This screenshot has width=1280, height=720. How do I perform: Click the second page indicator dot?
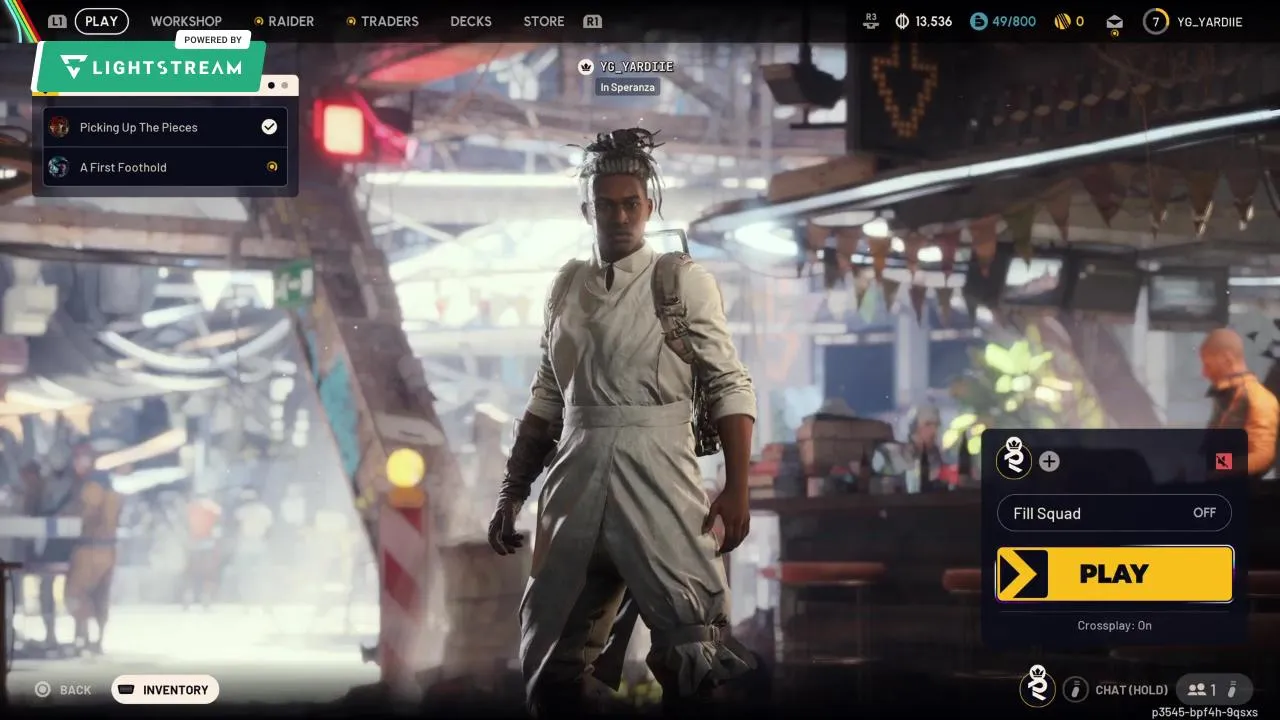click(284, 85)
